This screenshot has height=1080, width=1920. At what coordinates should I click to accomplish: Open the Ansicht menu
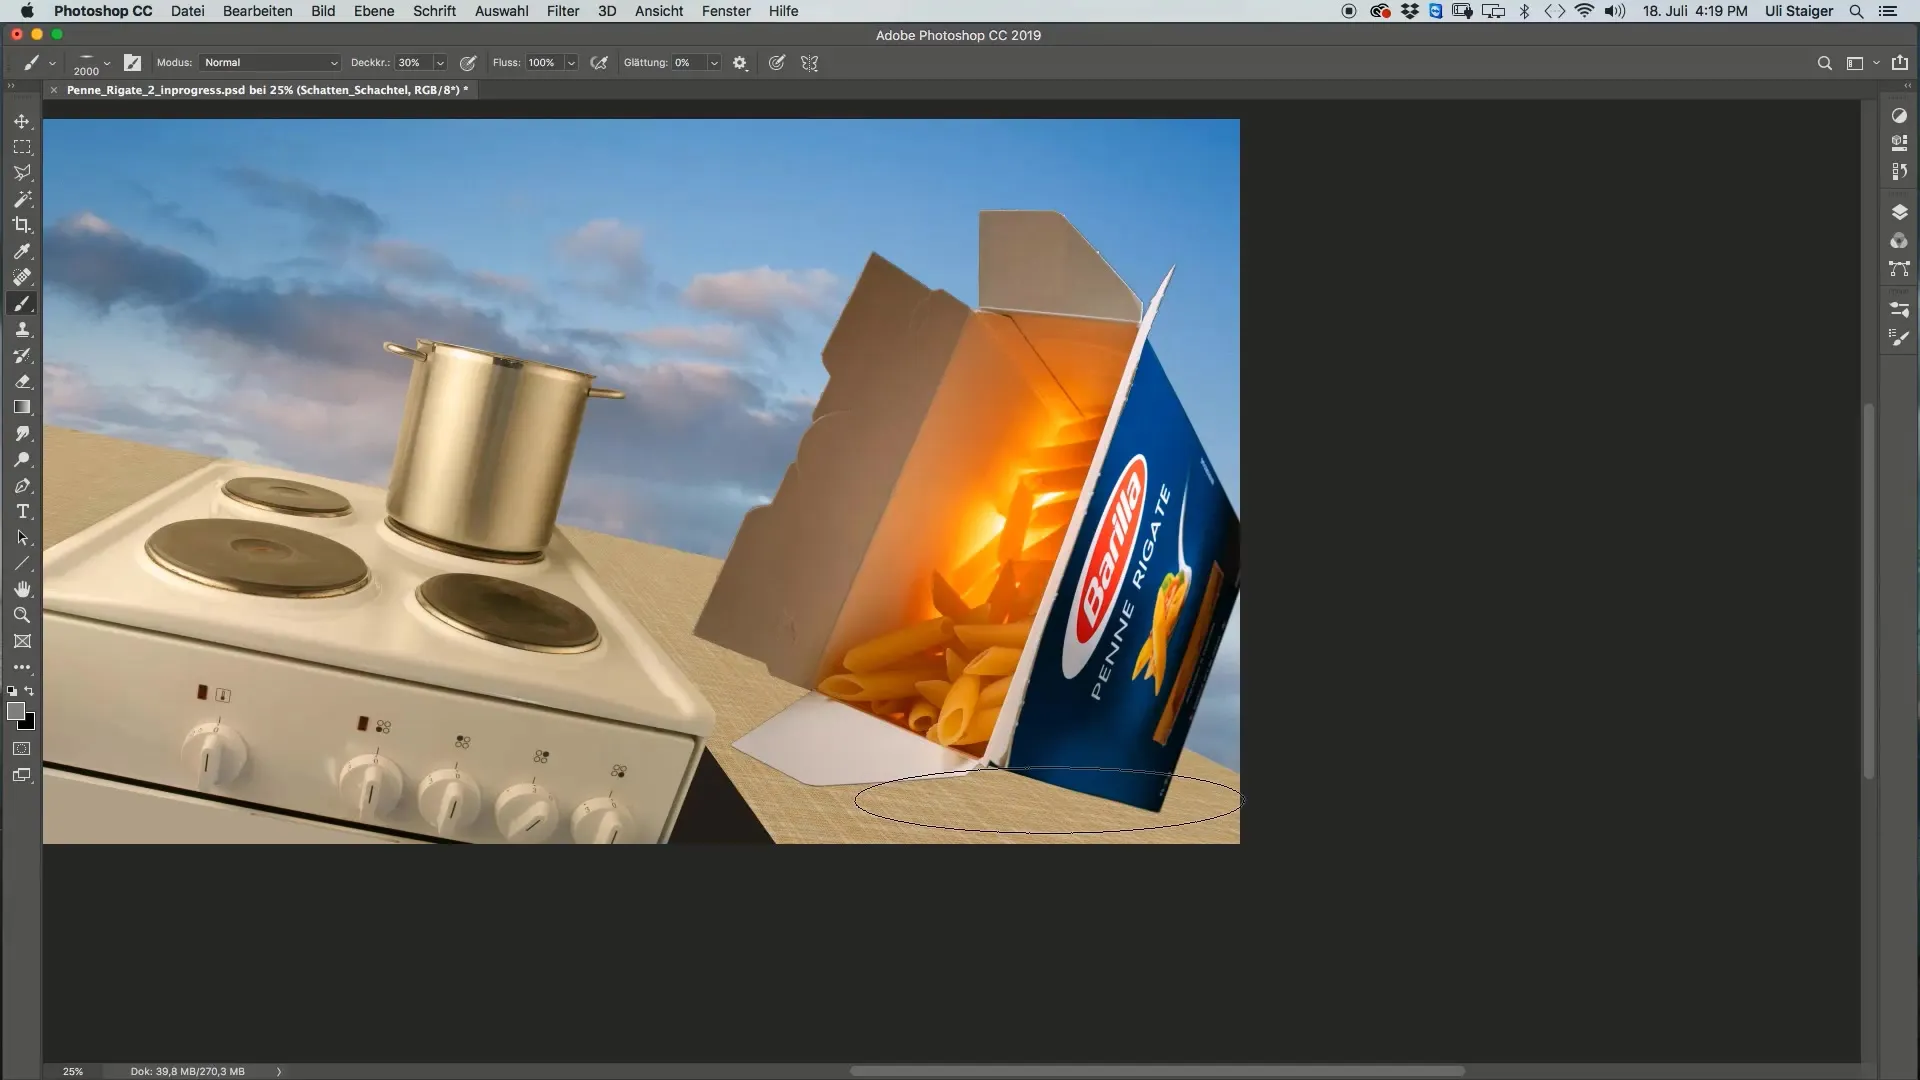659,11
